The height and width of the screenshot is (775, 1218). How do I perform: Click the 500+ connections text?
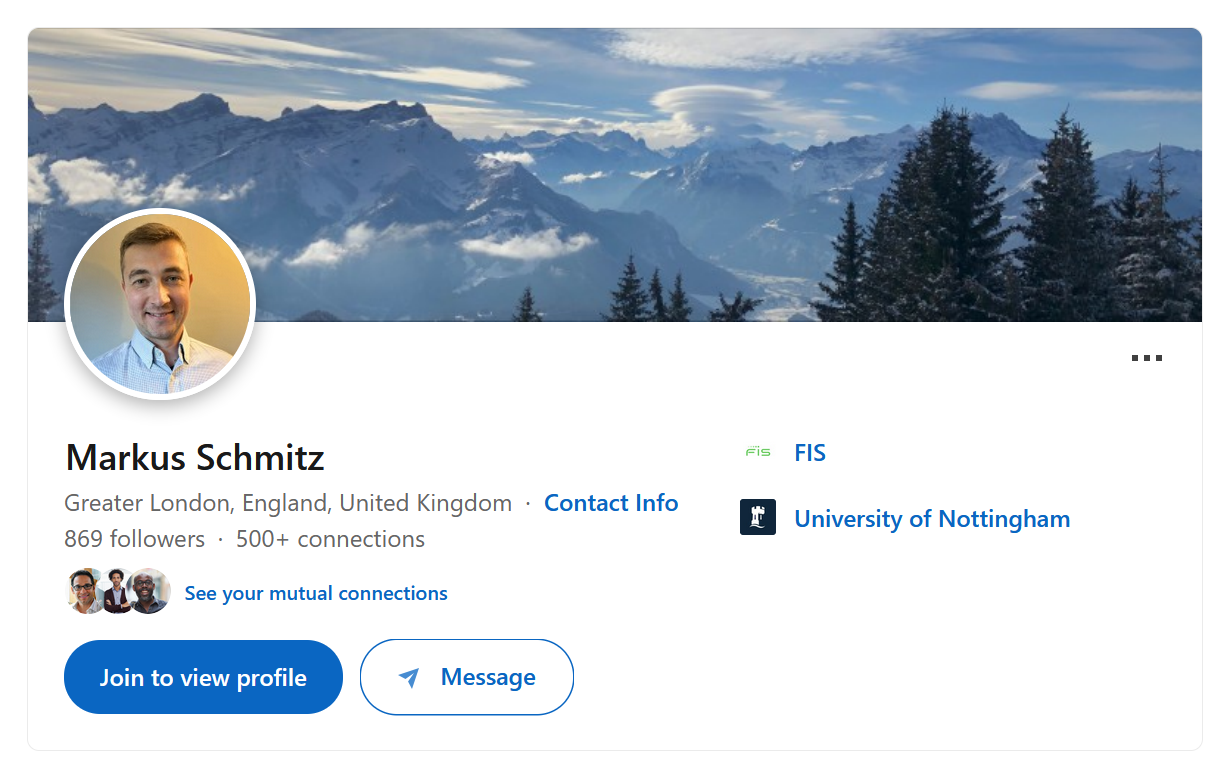330,539
